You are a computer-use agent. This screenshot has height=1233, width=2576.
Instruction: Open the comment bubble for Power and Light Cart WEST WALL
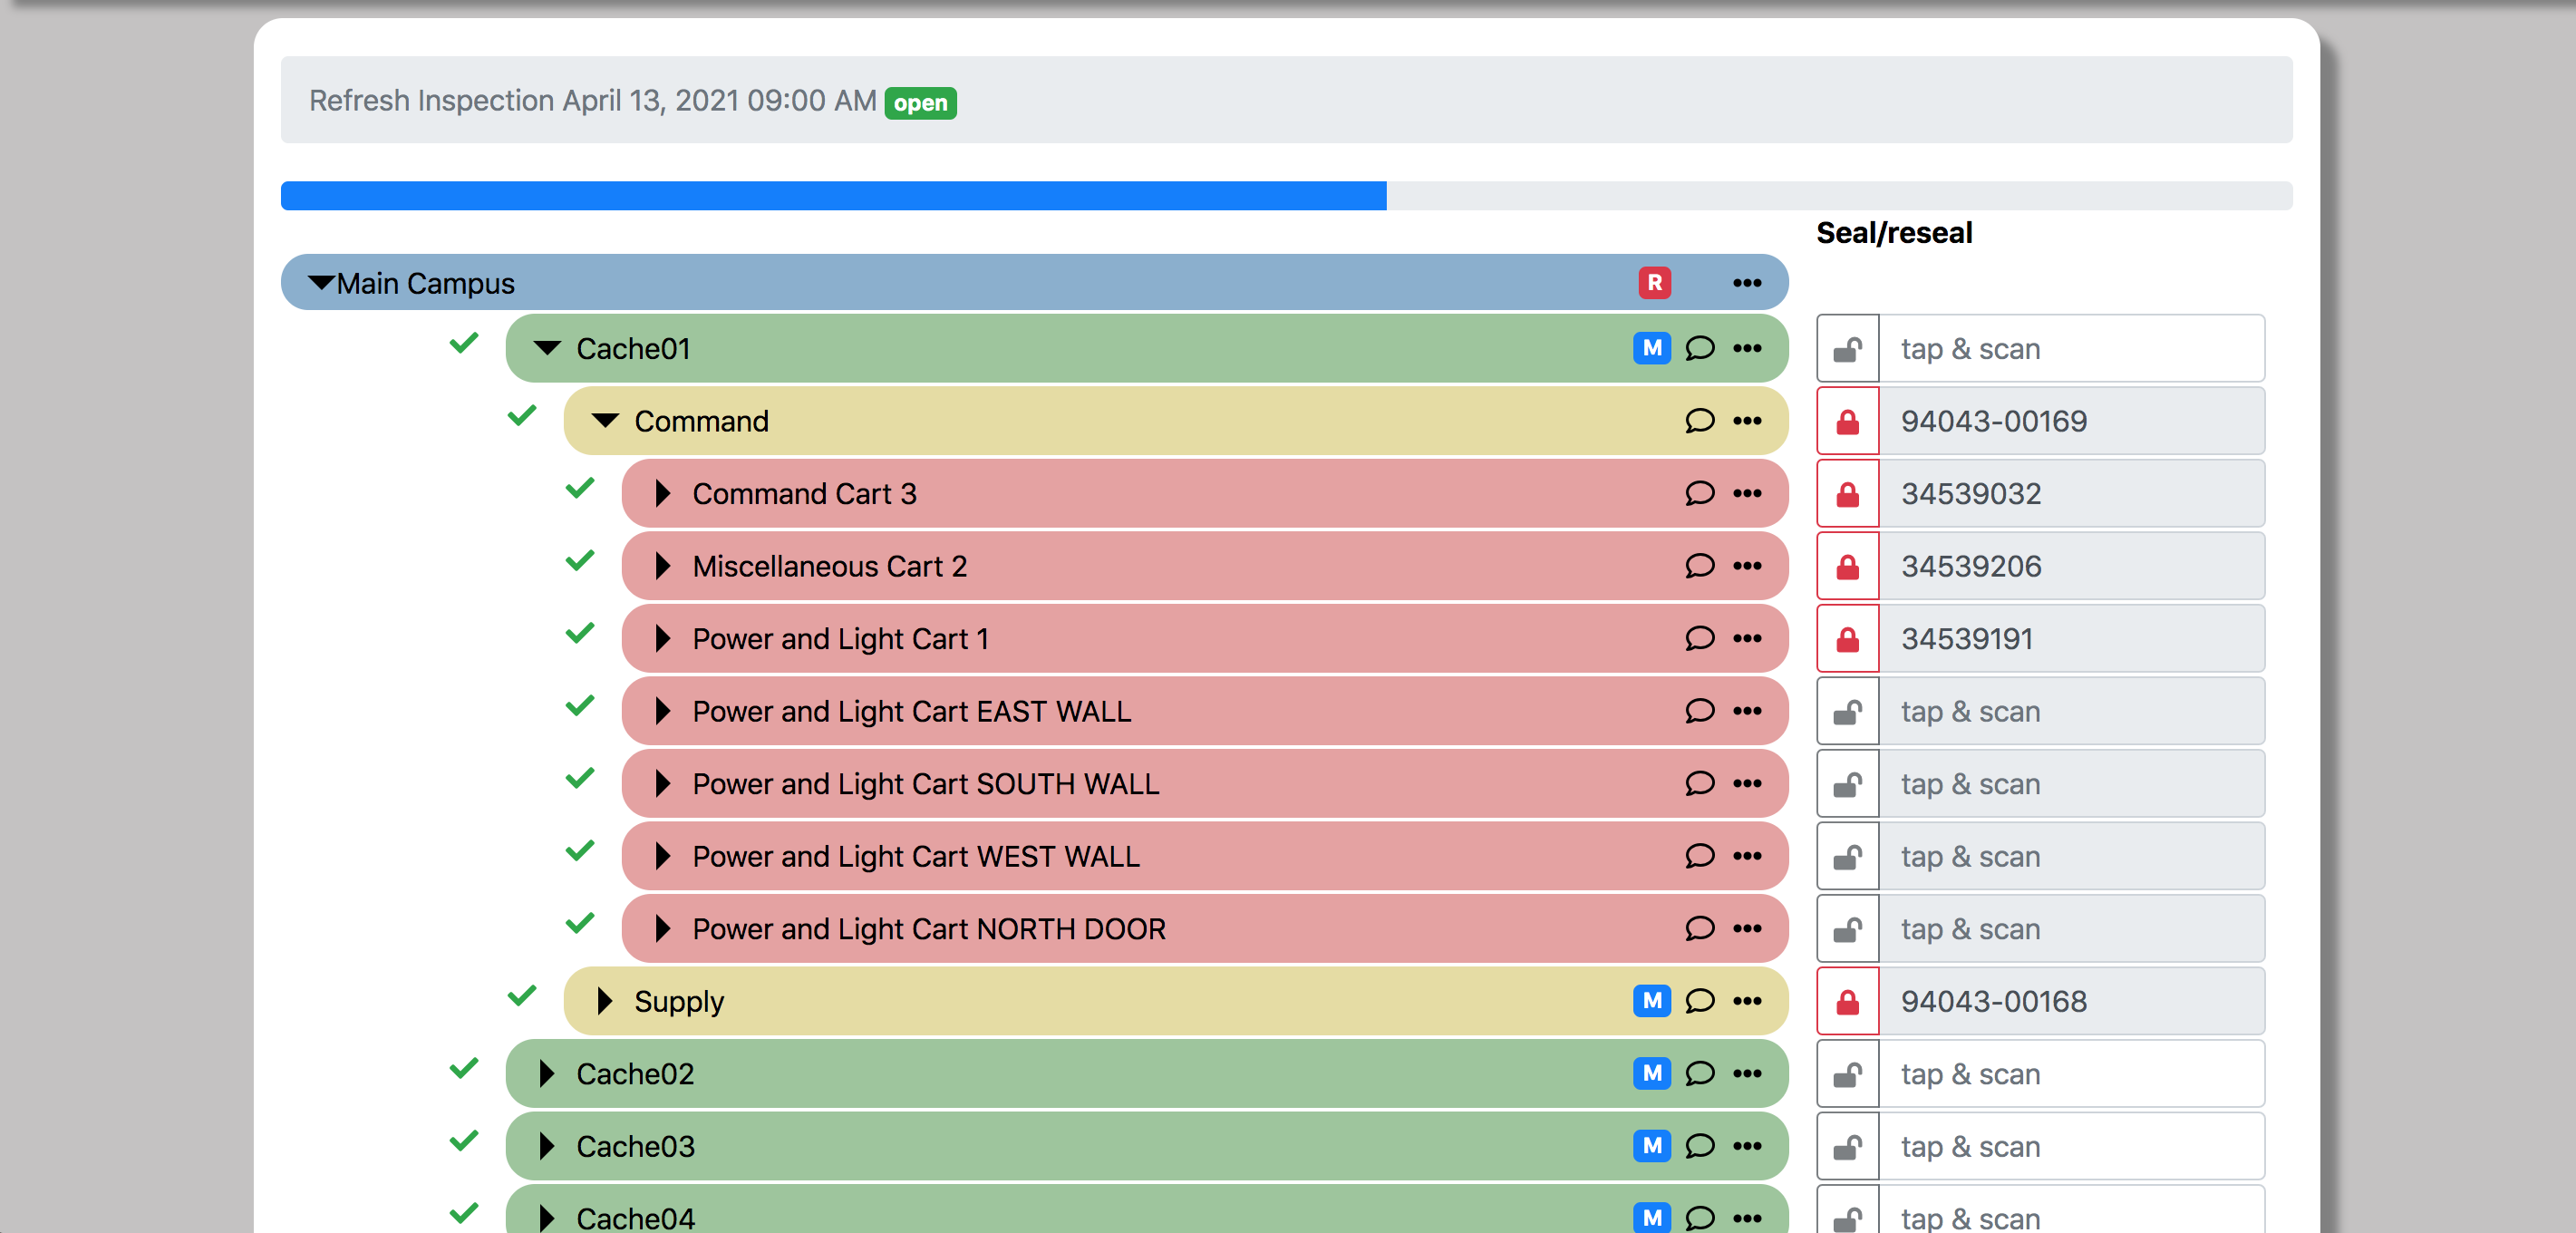pyautogui.click(x=1699, y=856)
